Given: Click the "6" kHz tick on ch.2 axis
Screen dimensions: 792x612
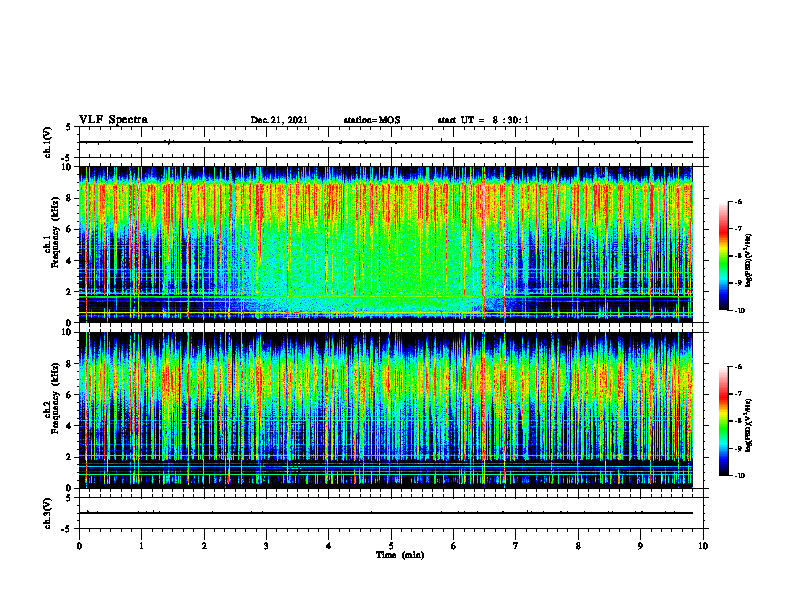Looking at the screenshot, I should (68, 395).
